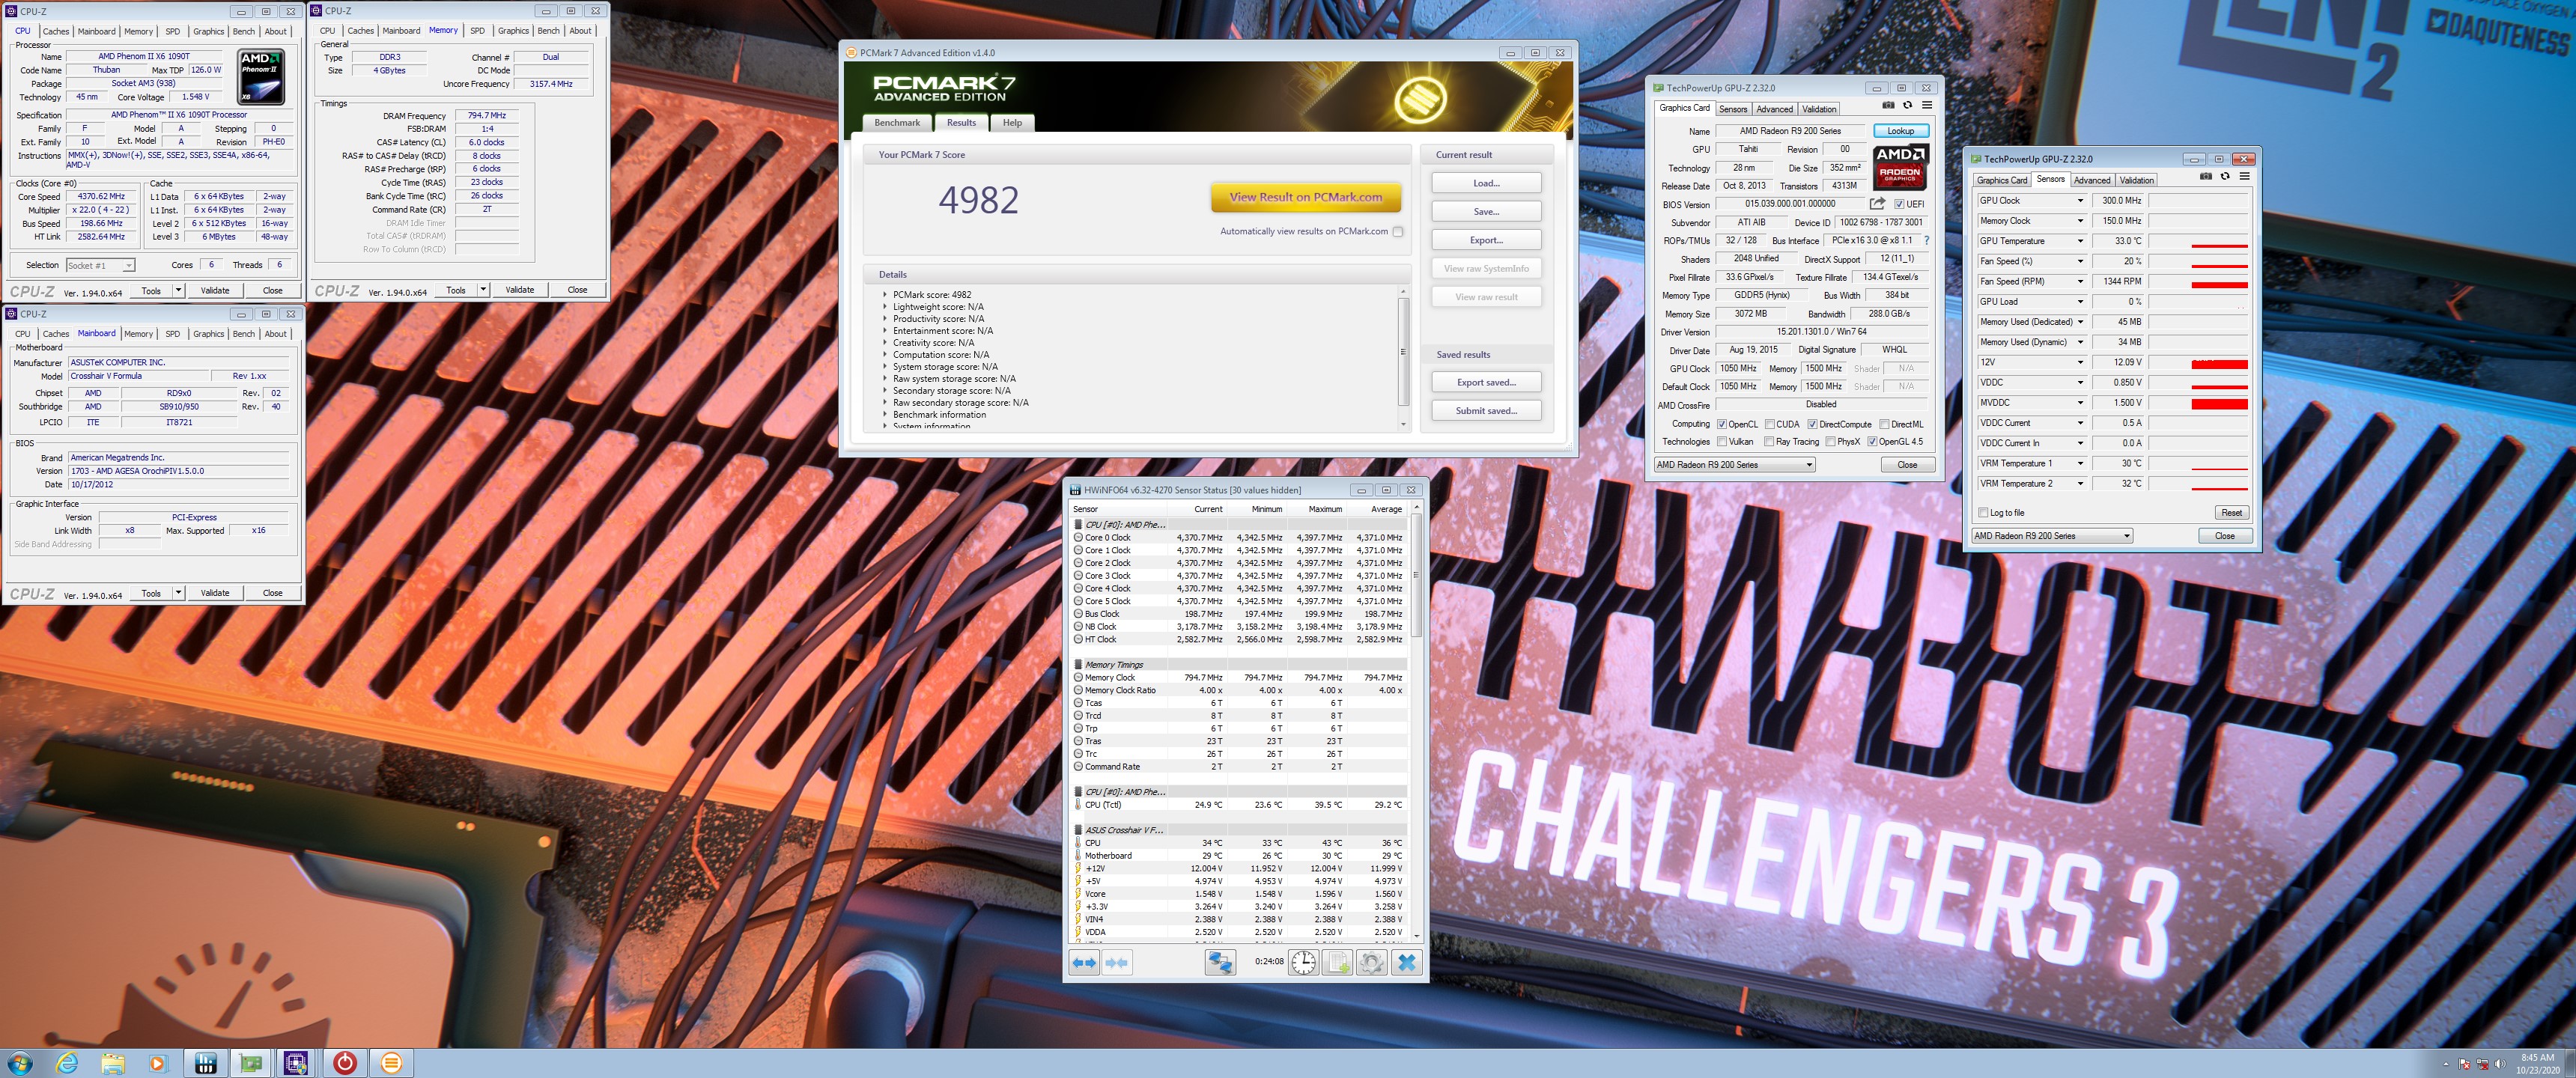Image resolution: width=2576 pixels, height=1078 pixels.
Task: Enable Log to file in GPU-Z Sensors
Action: (x=1983, y=513)
